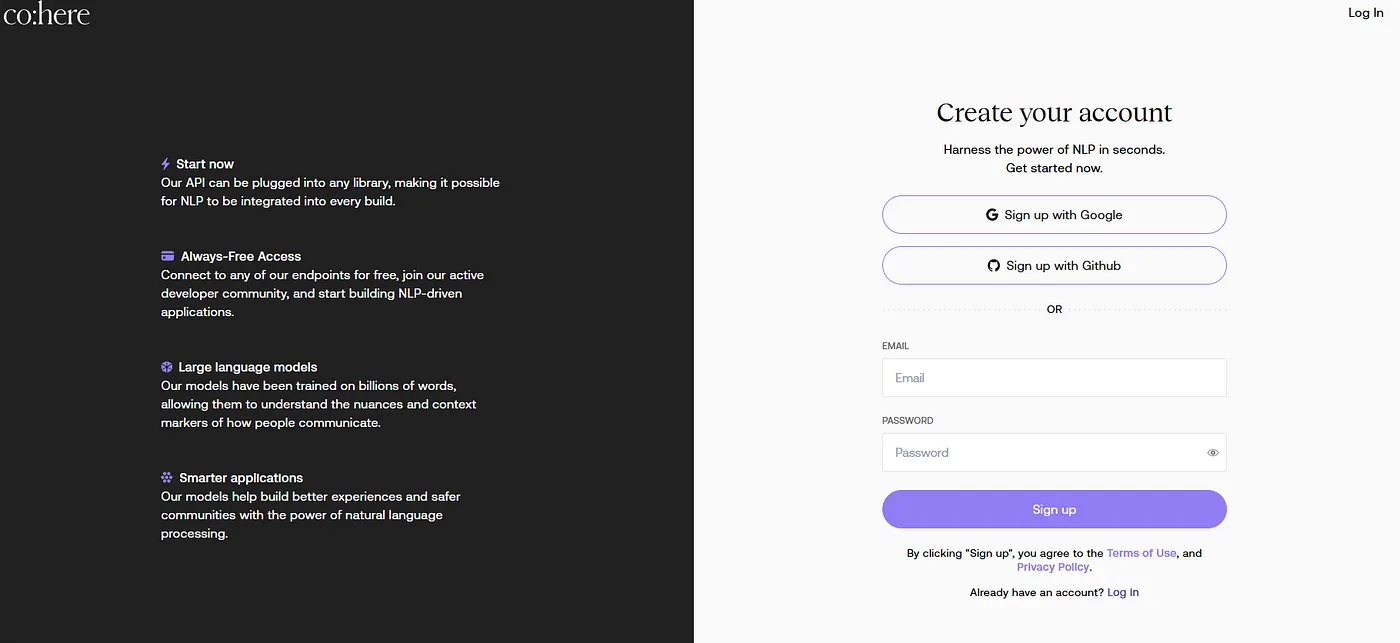
Task: Click the Github logo icon
Action: click(994, 266)
